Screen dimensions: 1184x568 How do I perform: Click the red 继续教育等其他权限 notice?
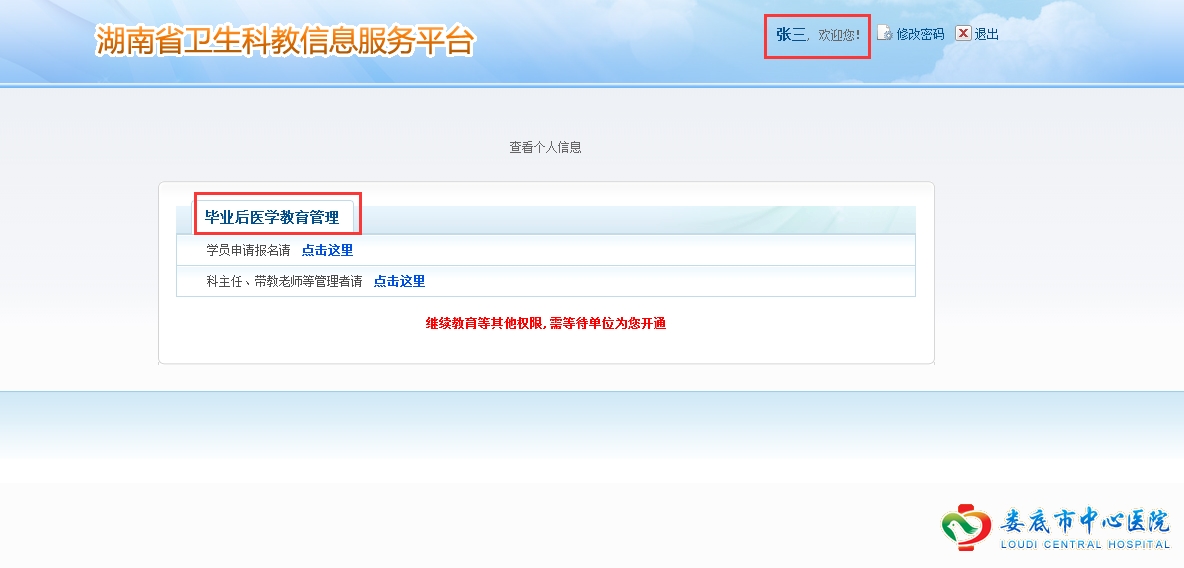tap(545, 323)
